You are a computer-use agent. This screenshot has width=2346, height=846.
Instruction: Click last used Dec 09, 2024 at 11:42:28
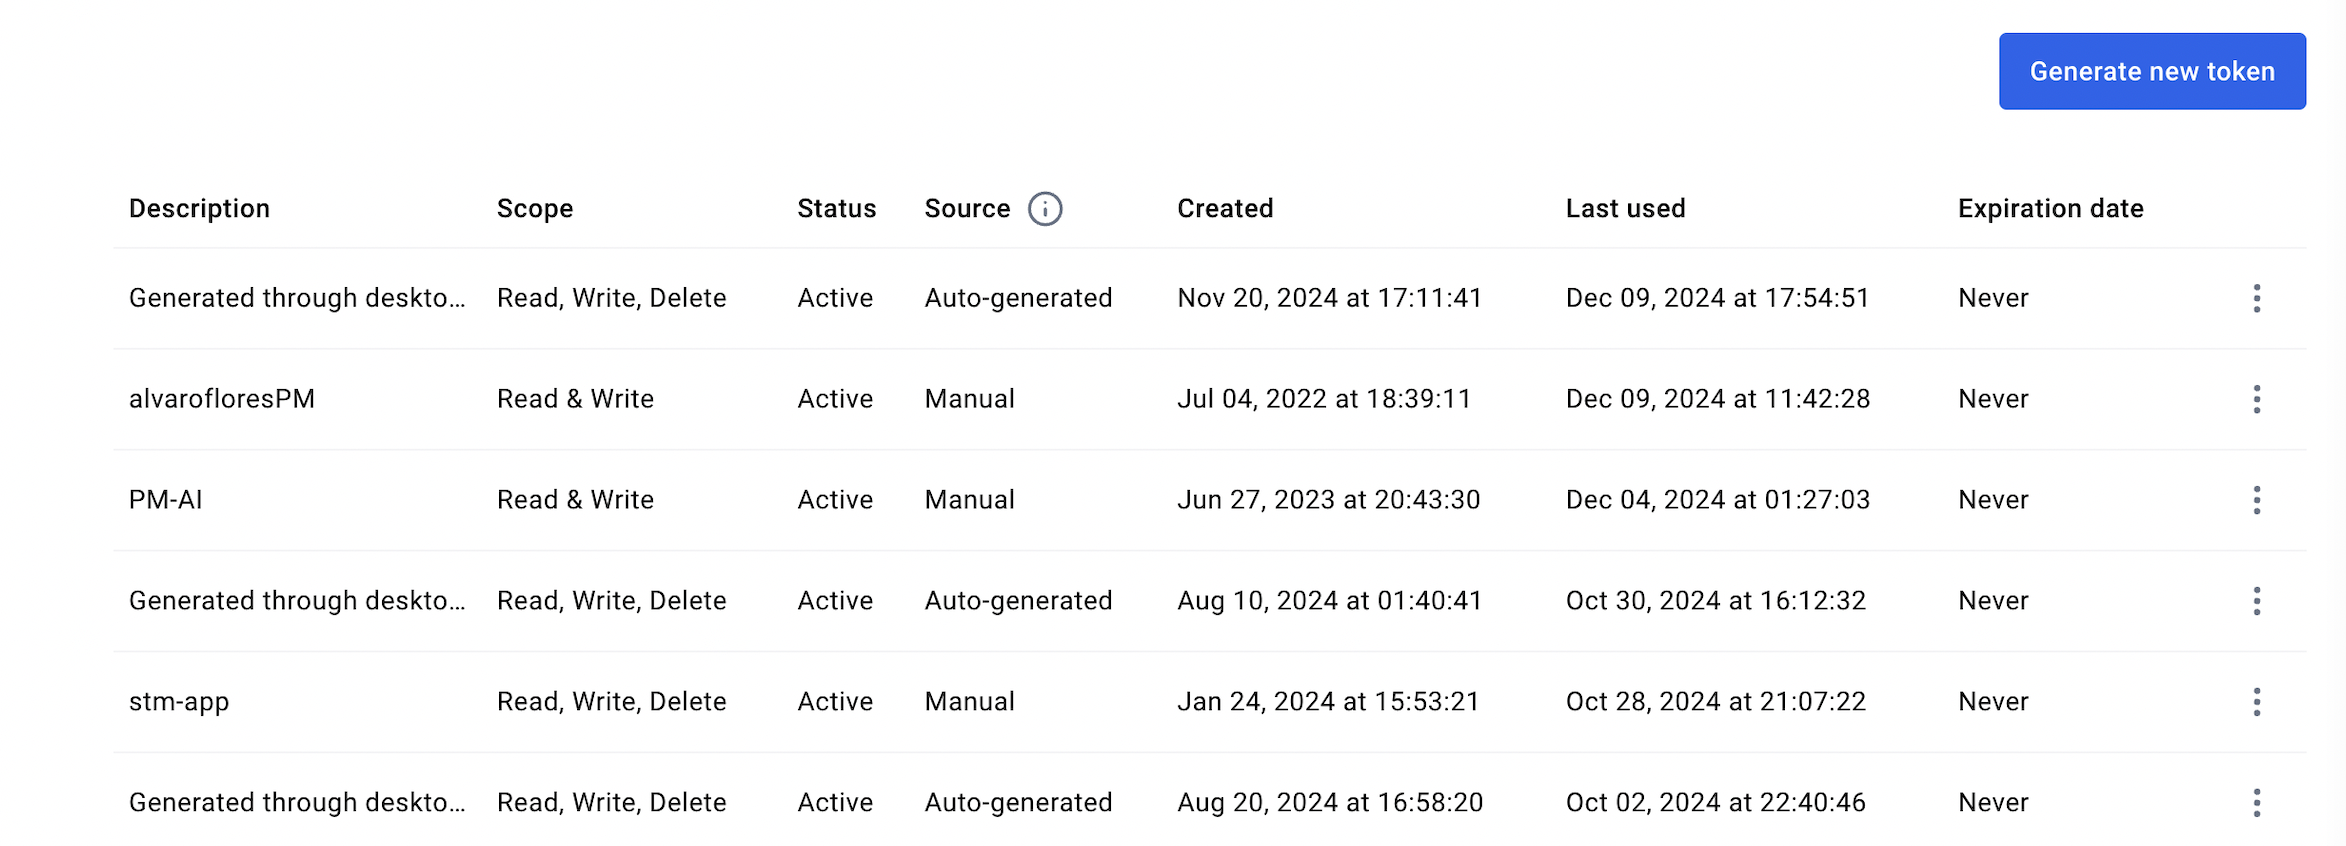point(1718,399)
